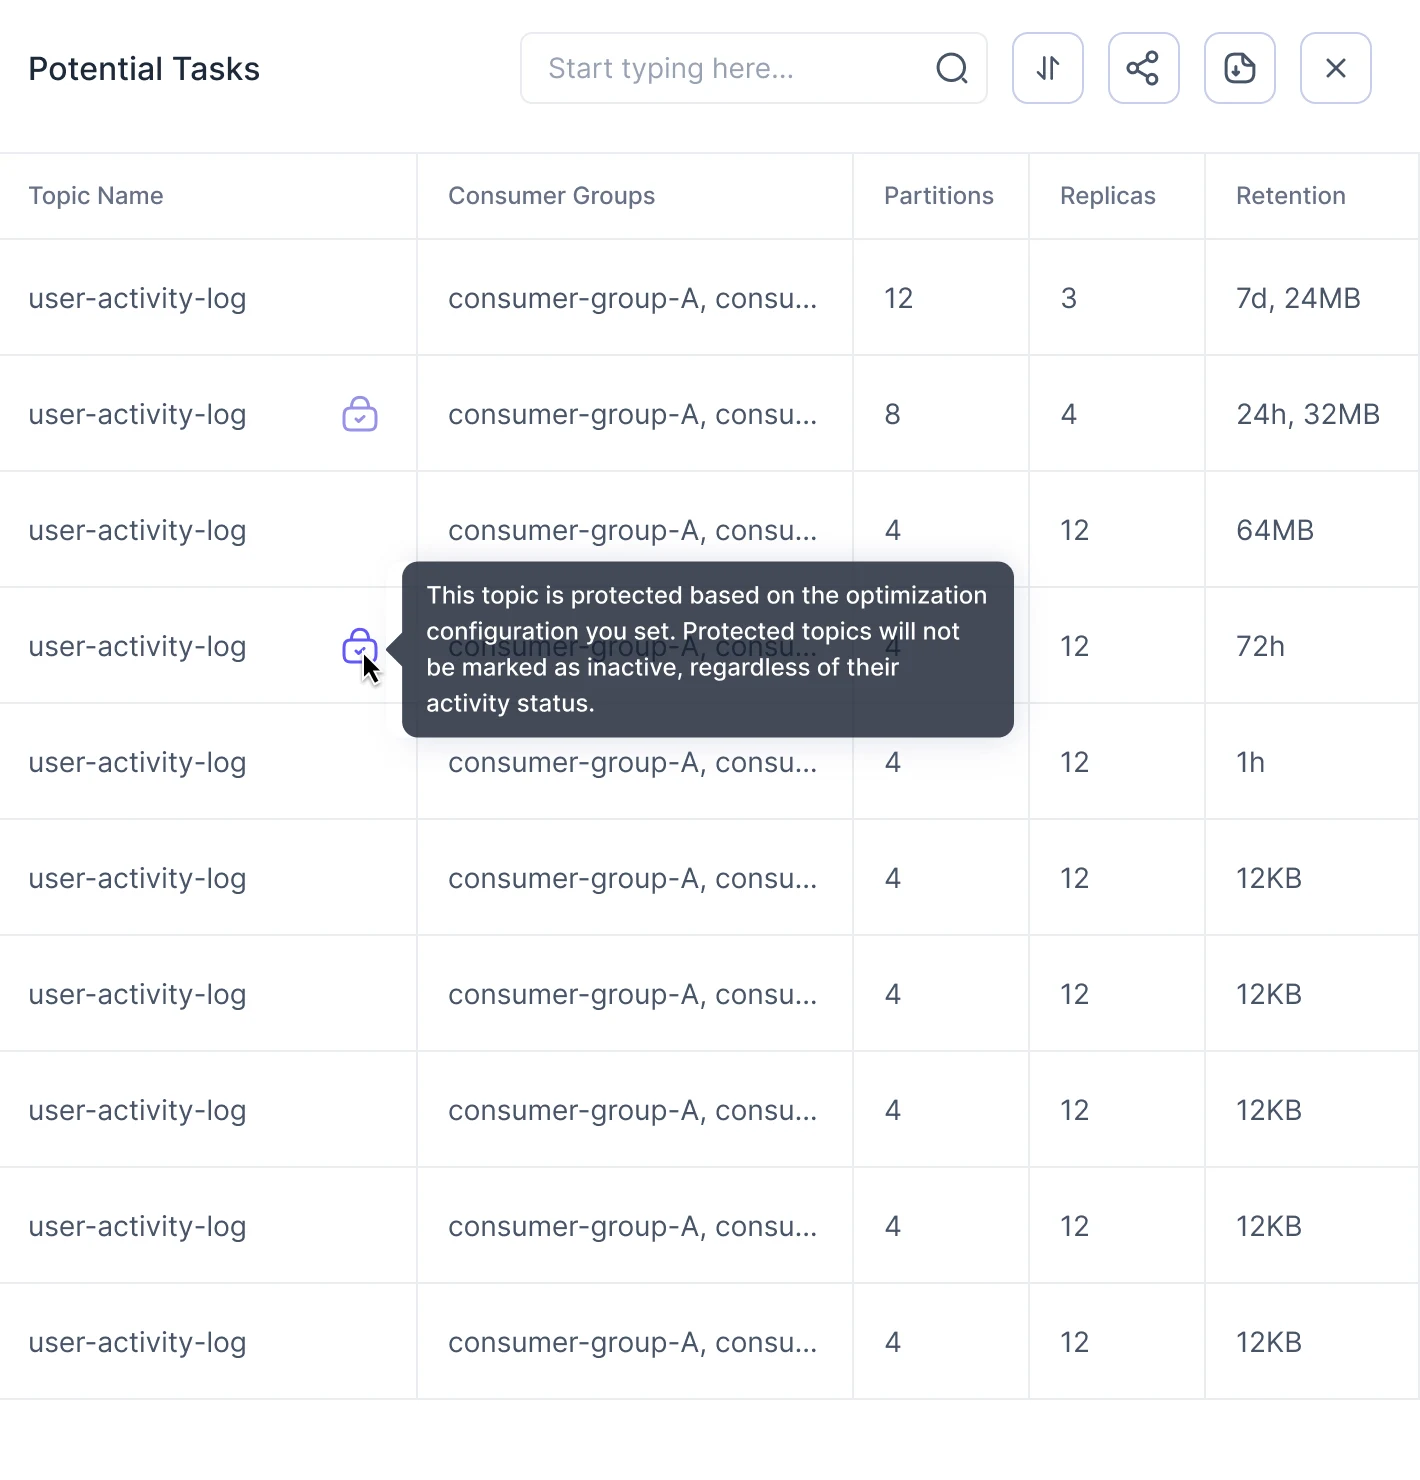This screenshot has height=1480, width=1420.
Task: Click the partitions value 12 in the first row
Action: (898, 298)
